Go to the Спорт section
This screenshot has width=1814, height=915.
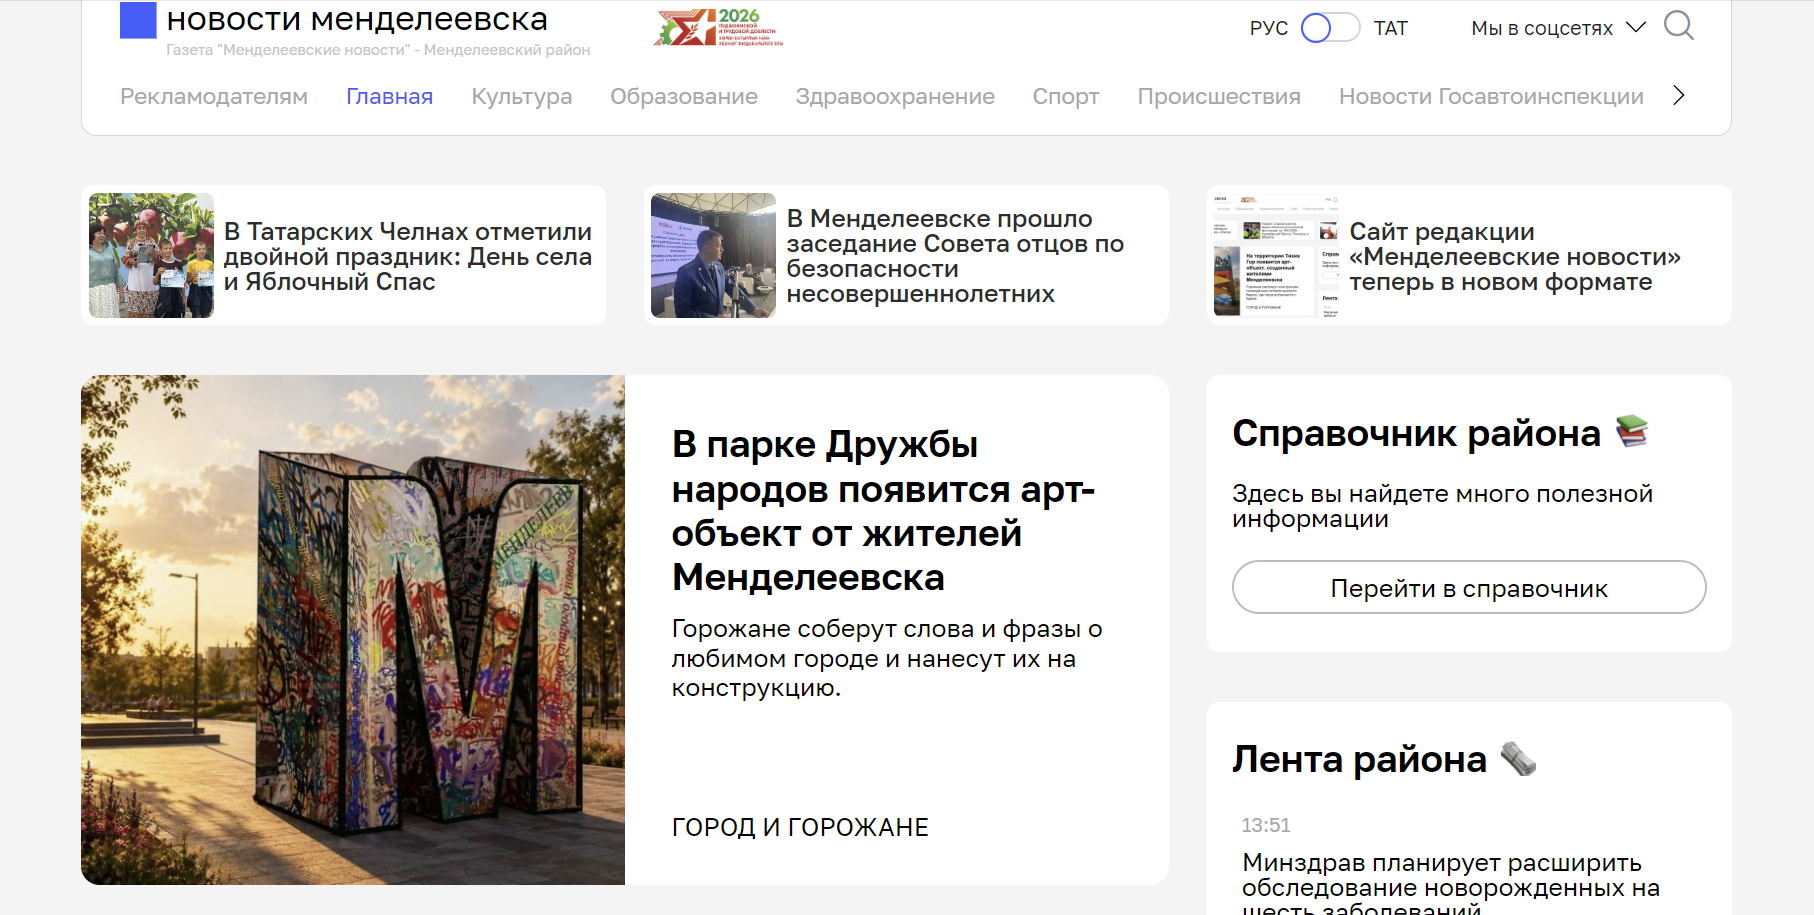point(1066,96)
